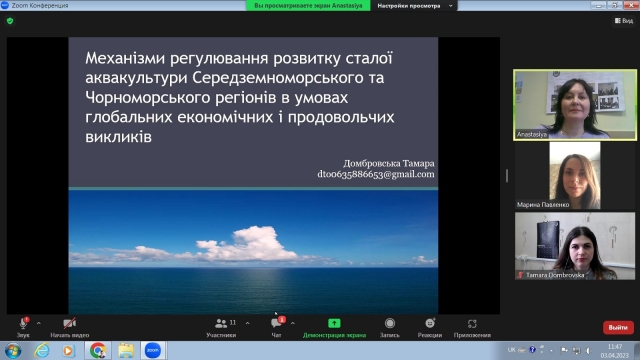Open Реакции reactions menu

coord(430,328)
